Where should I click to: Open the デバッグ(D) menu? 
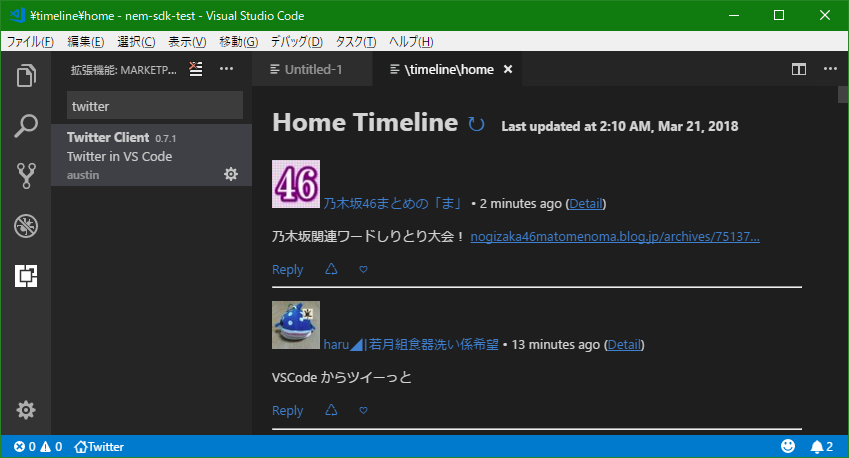coord(296,42)
